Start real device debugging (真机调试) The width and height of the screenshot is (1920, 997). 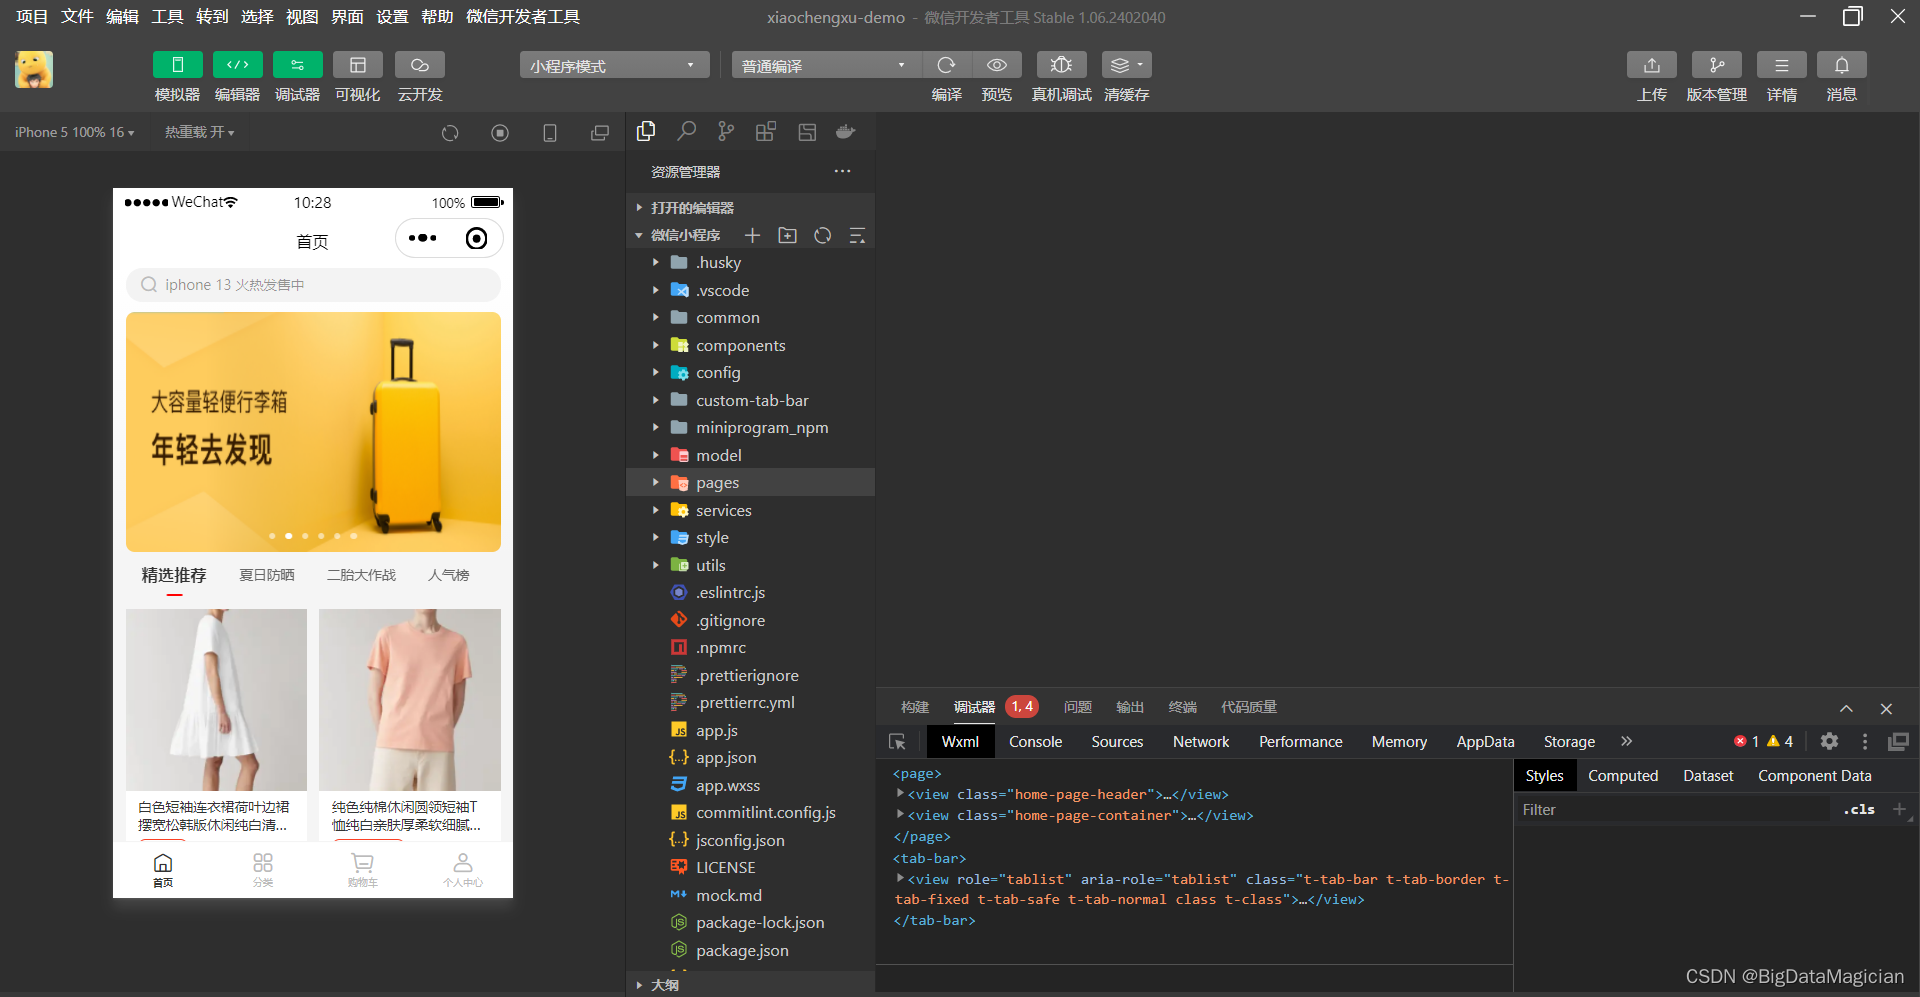(1062, 65)
